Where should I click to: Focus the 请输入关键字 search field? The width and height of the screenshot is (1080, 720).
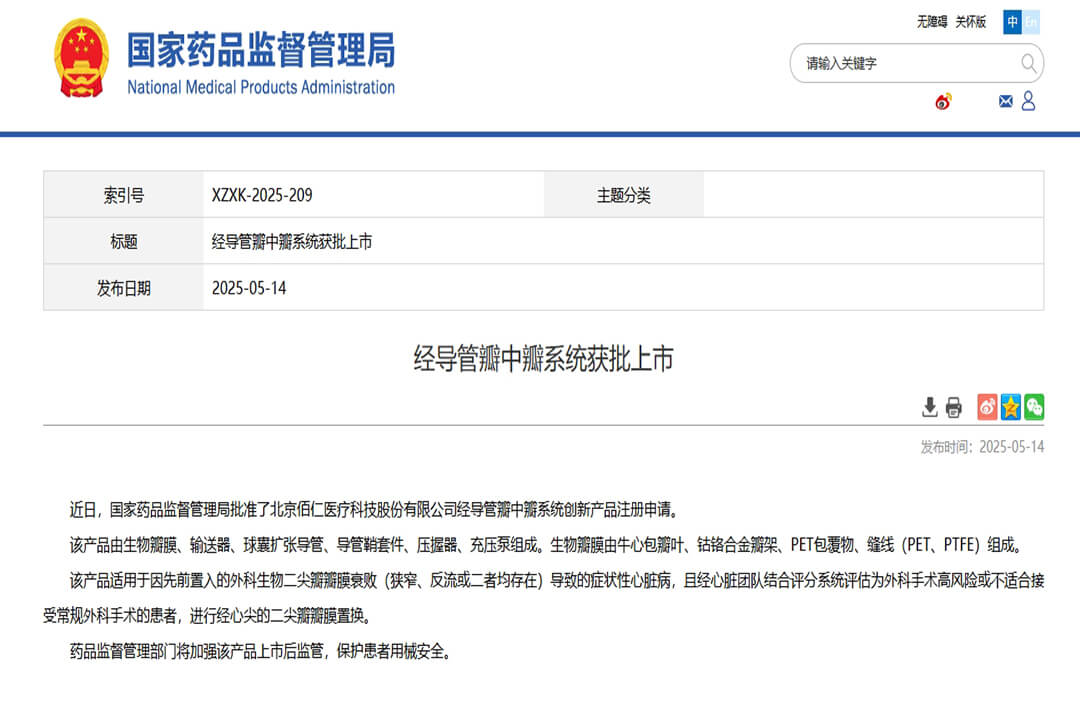click(x=916, y=63)
